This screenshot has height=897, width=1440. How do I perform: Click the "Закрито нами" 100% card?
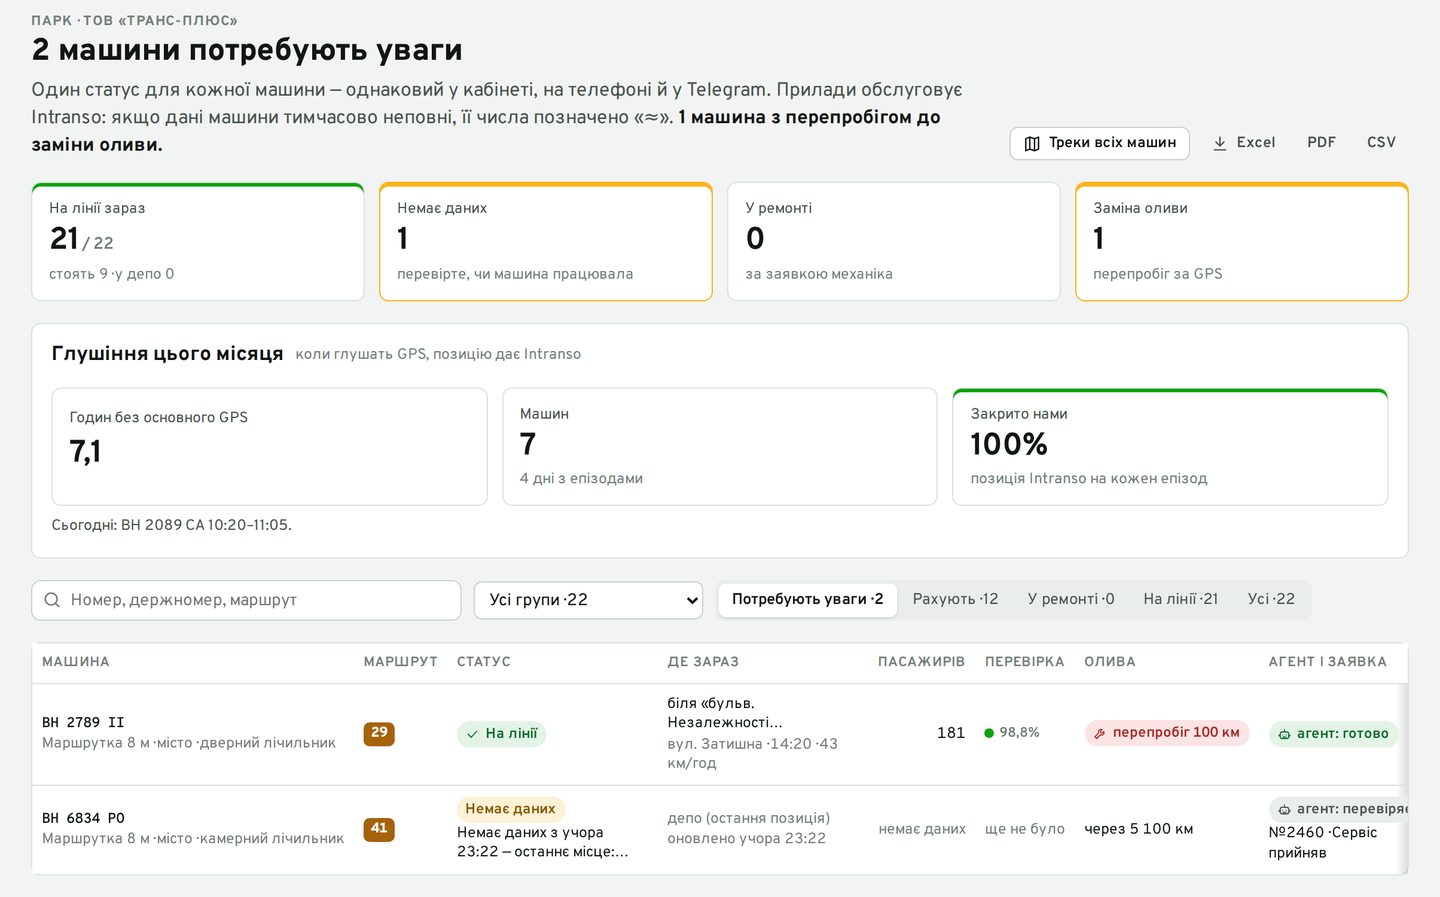(x=1170, y=446)
